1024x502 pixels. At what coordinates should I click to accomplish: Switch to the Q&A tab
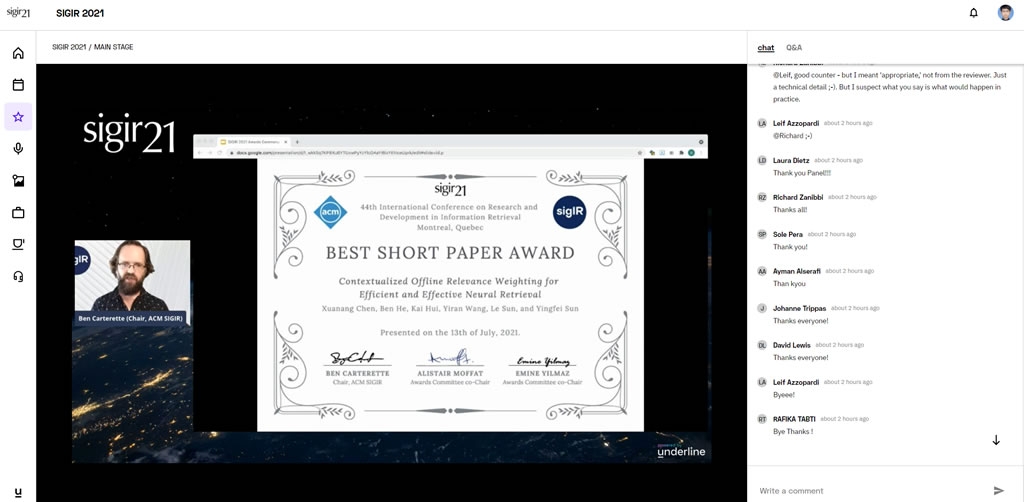(794, 48)
